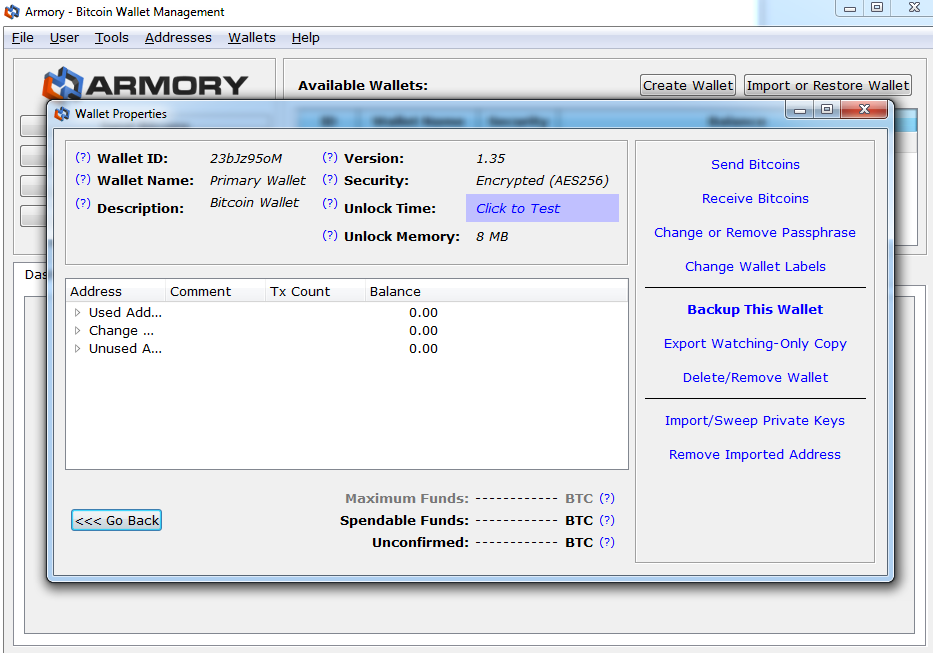
Task: Click the 0.00 balance in the Change row
Action: [423, 330]
